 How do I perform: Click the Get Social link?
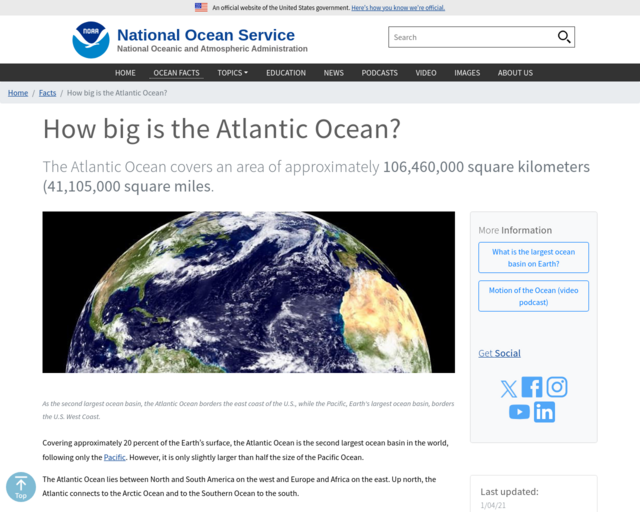pyautogui.click(x=499, y=353)
